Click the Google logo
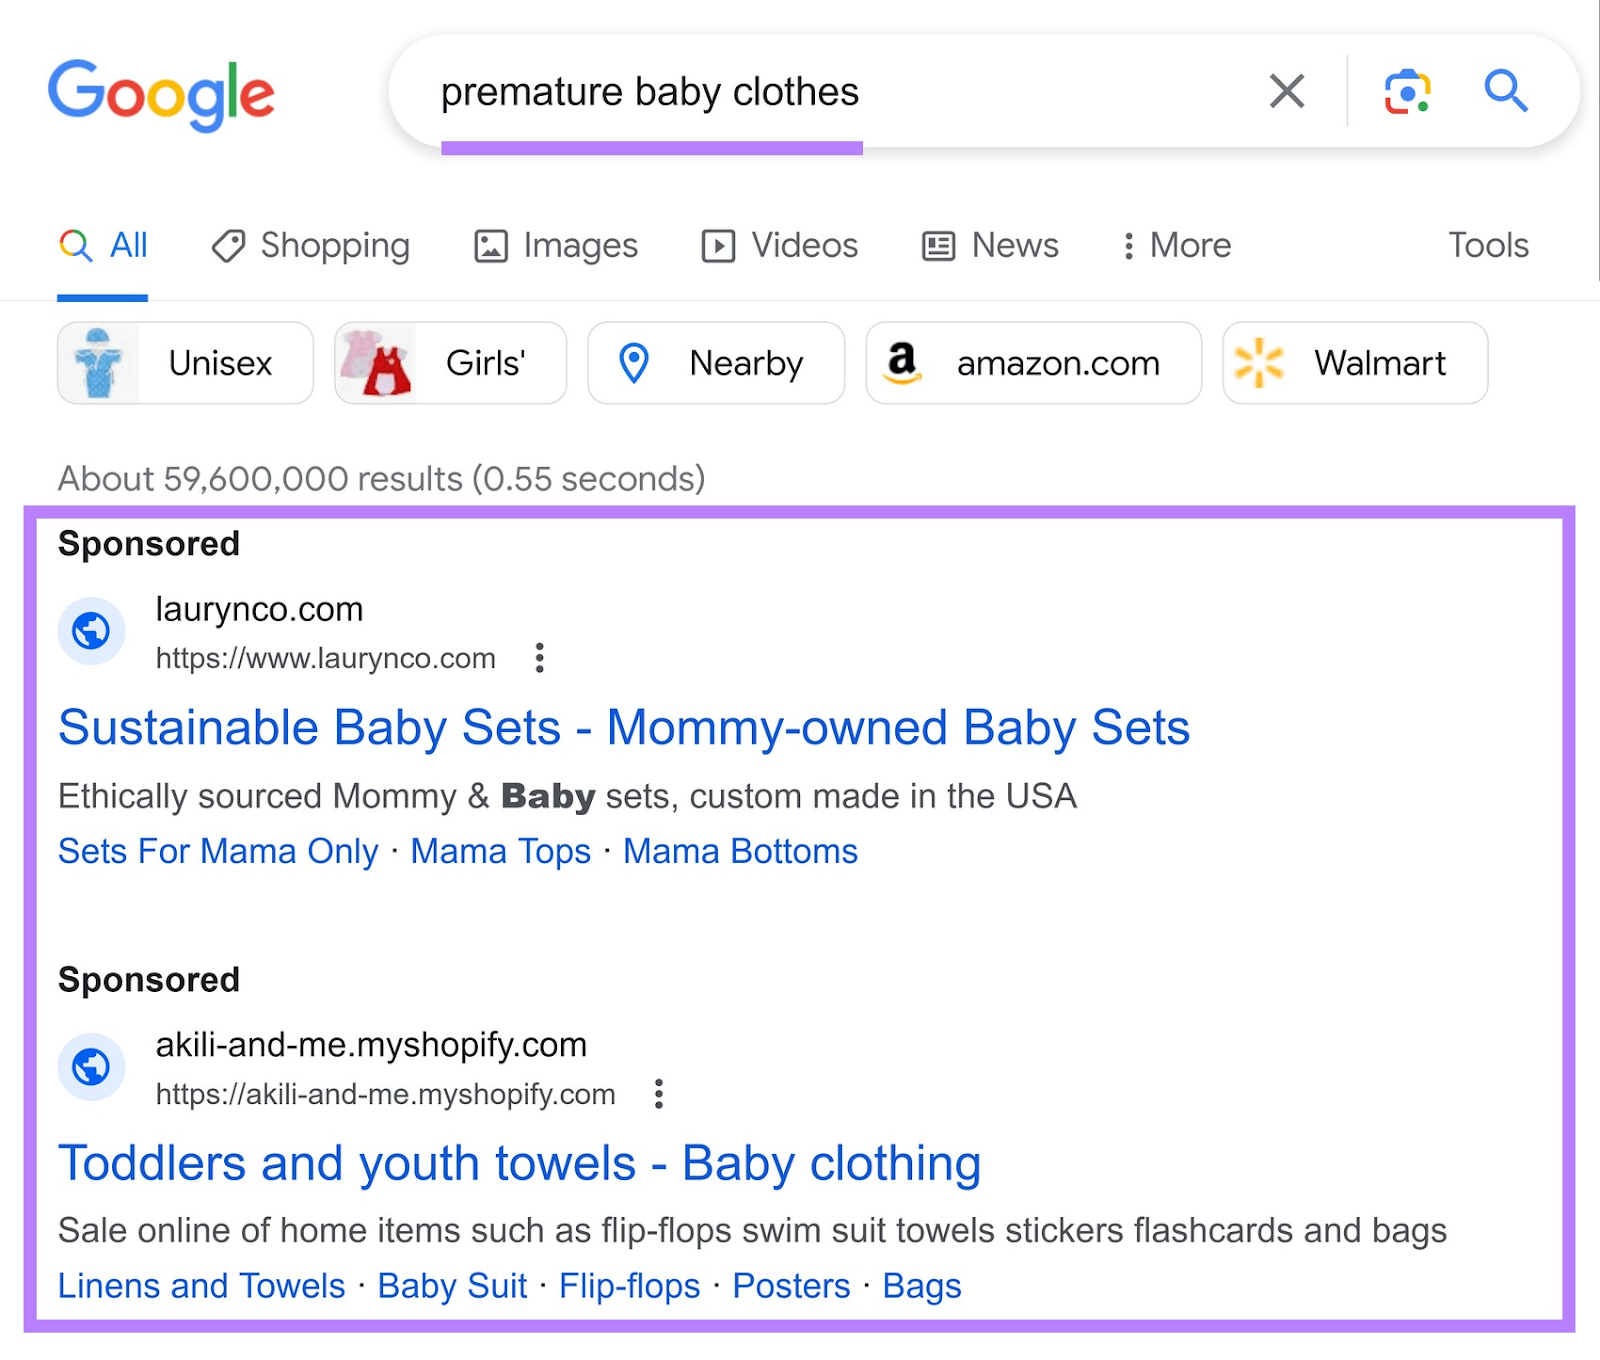 pos(162,92)
